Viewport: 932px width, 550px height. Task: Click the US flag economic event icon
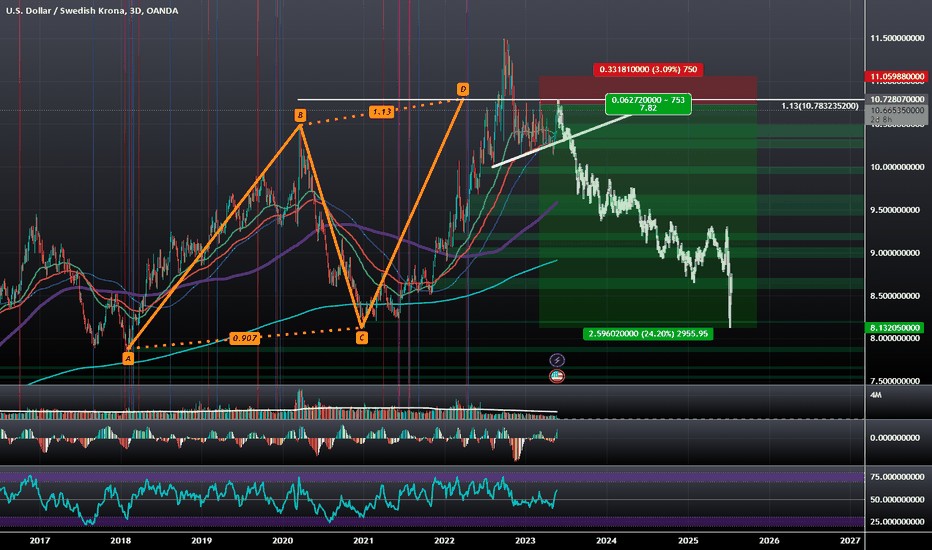[557, 376]
